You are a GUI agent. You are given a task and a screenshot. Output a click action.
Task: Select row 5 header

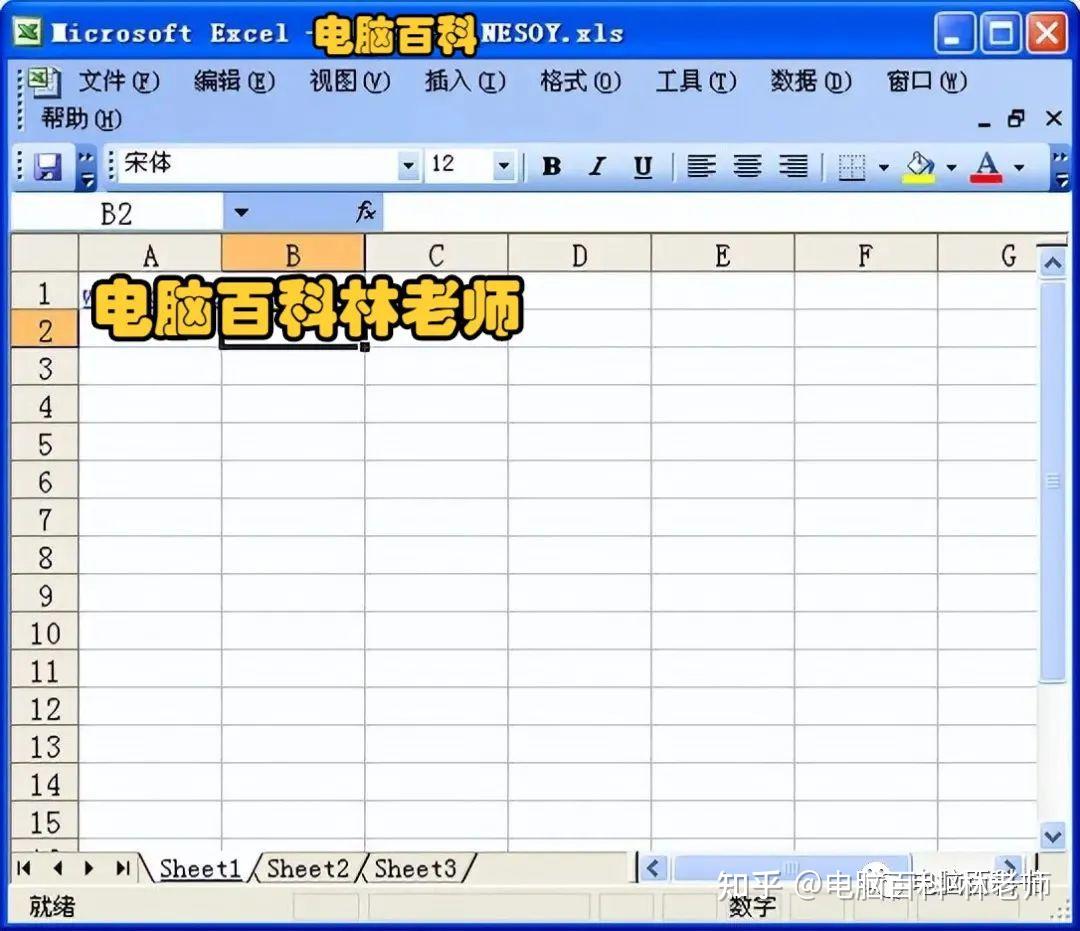point(45,444)
